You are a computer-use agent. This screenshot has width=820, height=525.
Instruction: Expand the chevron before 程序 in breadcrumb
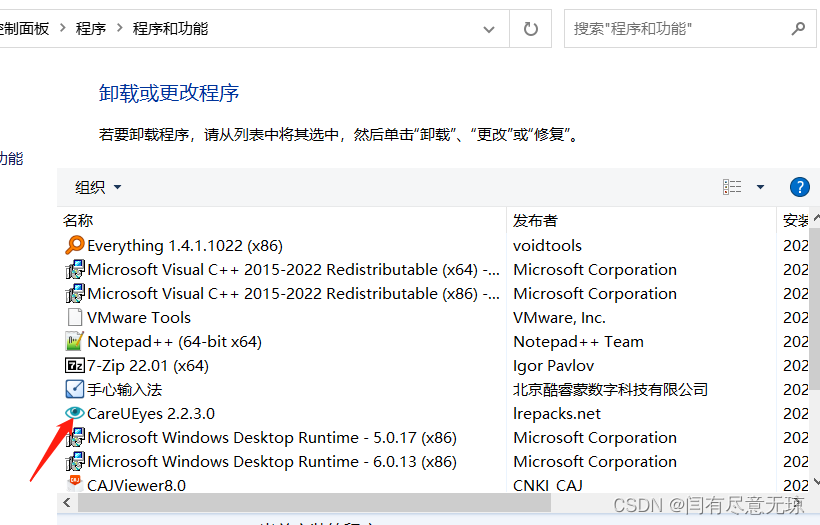coord(63,28)
